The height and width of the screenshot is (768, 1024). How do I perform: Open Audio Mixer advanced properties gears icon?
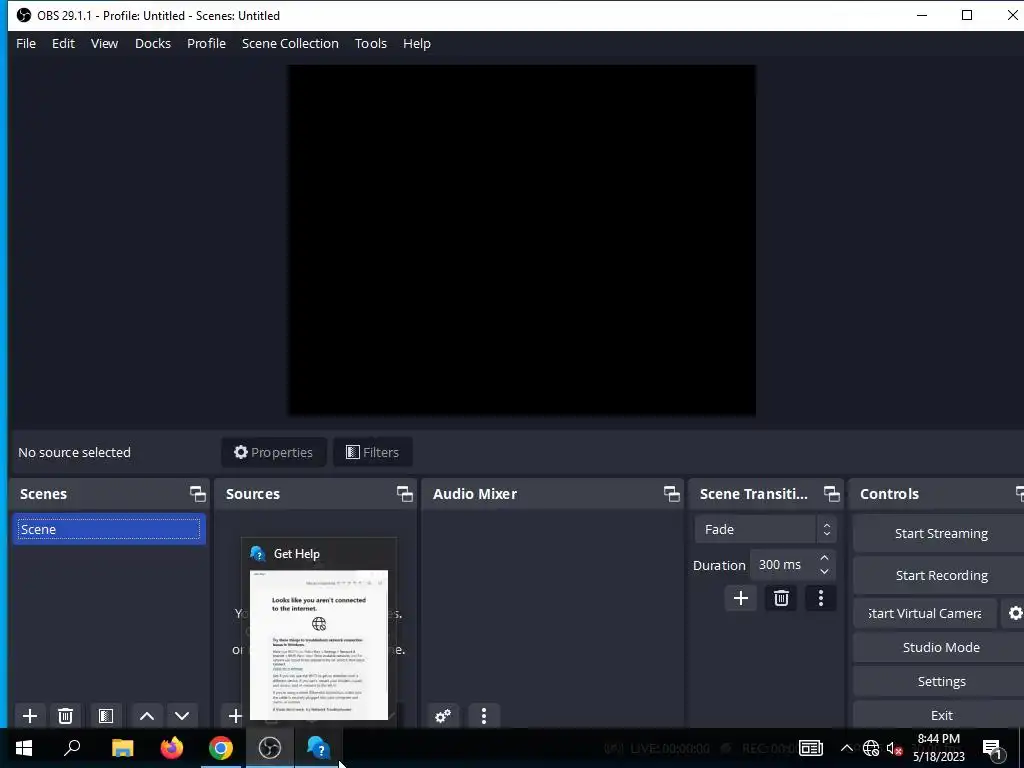[443, 716]
